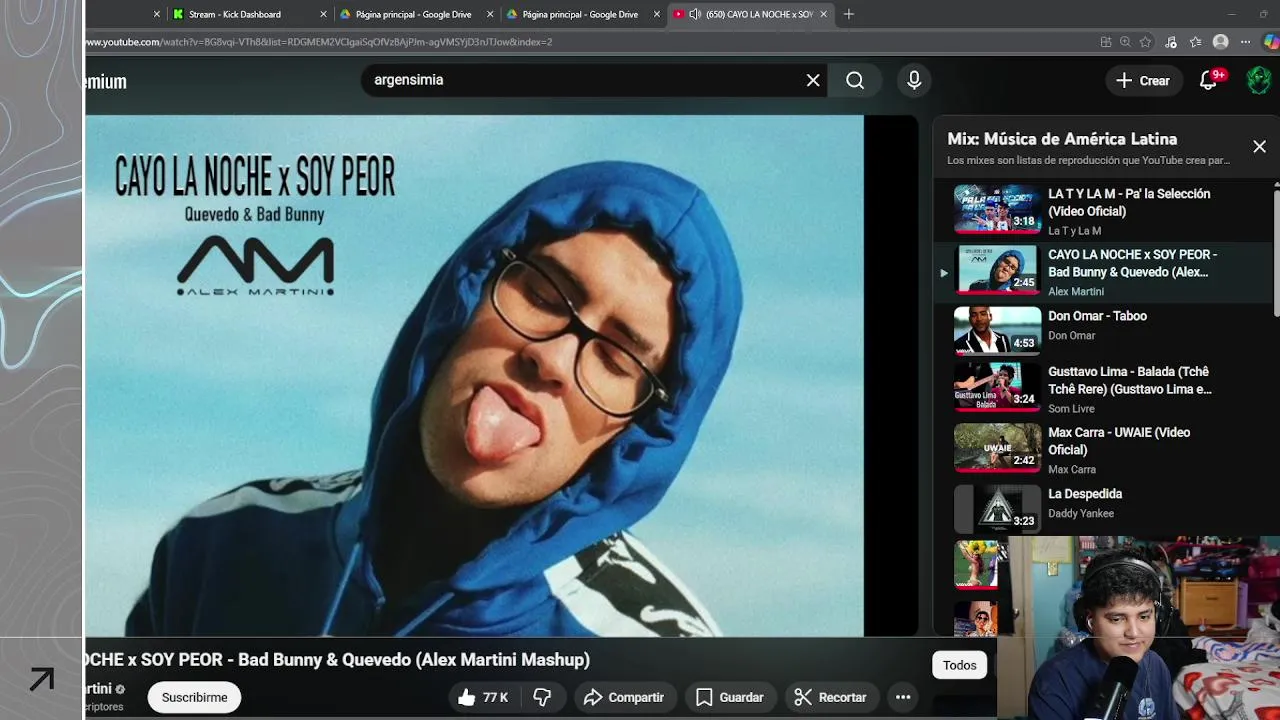Click 'Max Carra - UWAIE (Video Oficial)' title
Viewport: 1280px width, 720px height.
point(1119,441)
